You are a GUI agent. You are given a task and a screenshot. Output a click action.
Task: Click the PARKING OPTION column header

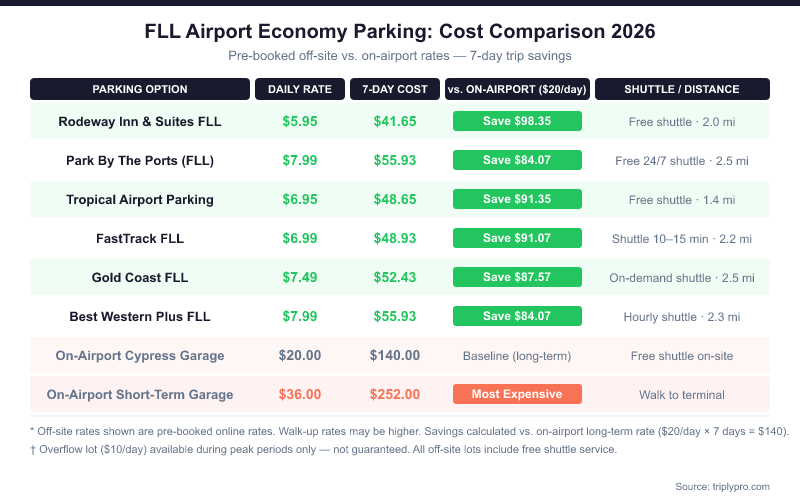pos(140,89)
